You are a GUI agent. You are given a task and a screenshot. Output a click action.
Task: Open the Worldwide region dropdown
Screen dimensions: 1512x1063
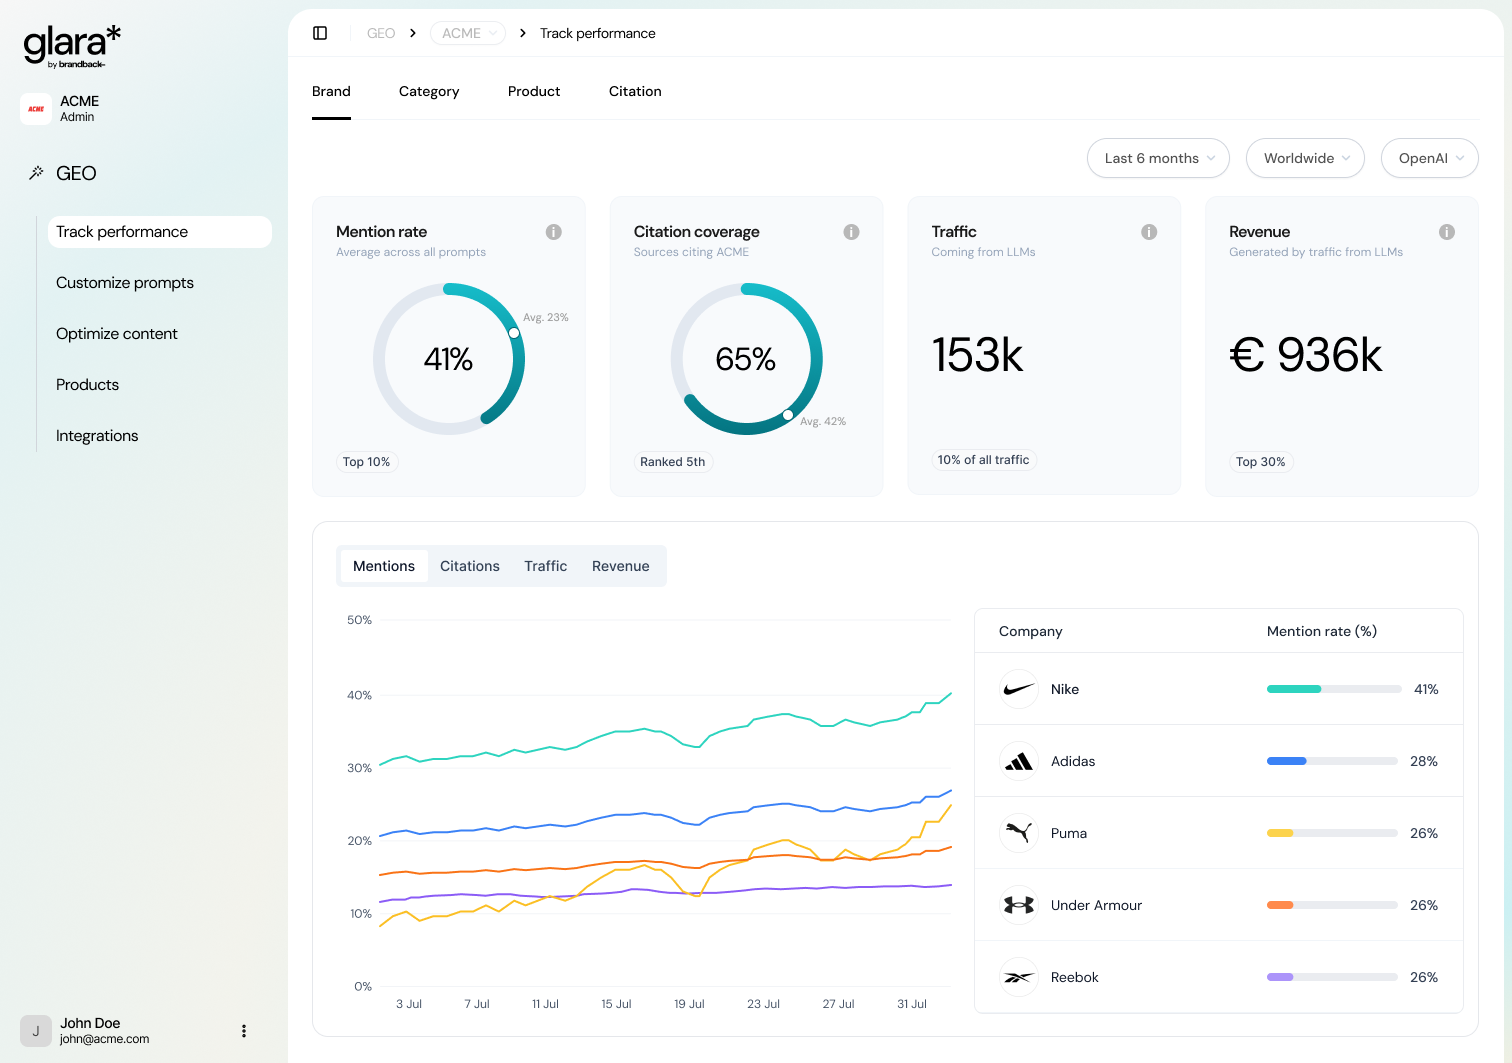(x=1305, y=158)
